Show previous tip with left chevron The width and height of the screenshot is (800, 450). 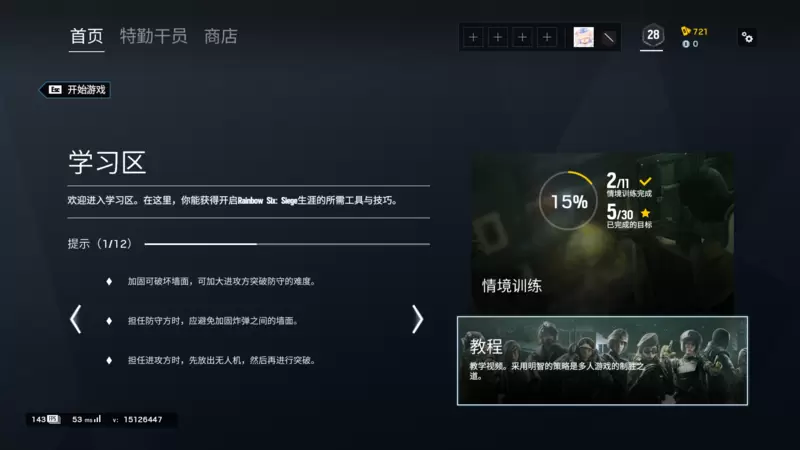coord(76,319)
